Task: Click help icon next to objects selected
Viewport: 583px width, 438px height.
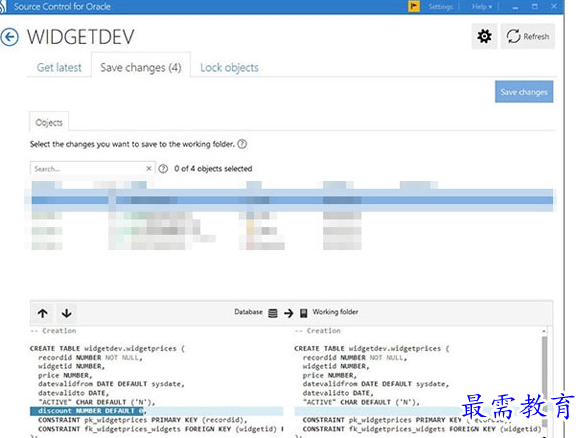Action: pyautogui.click(x=163, y=169)
